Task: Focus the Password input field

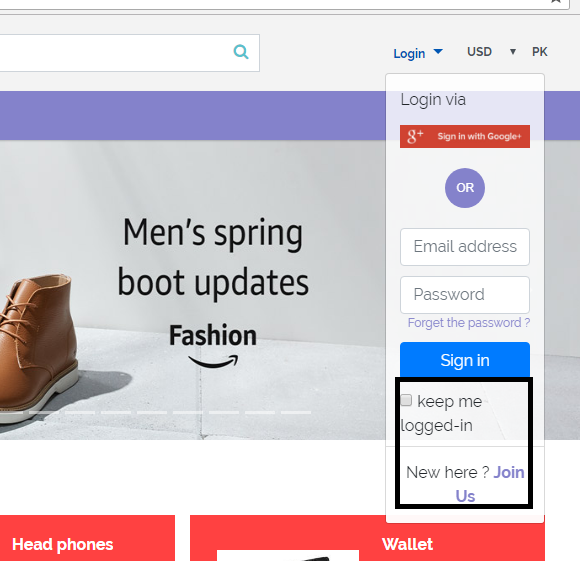Action: (465, 295)
